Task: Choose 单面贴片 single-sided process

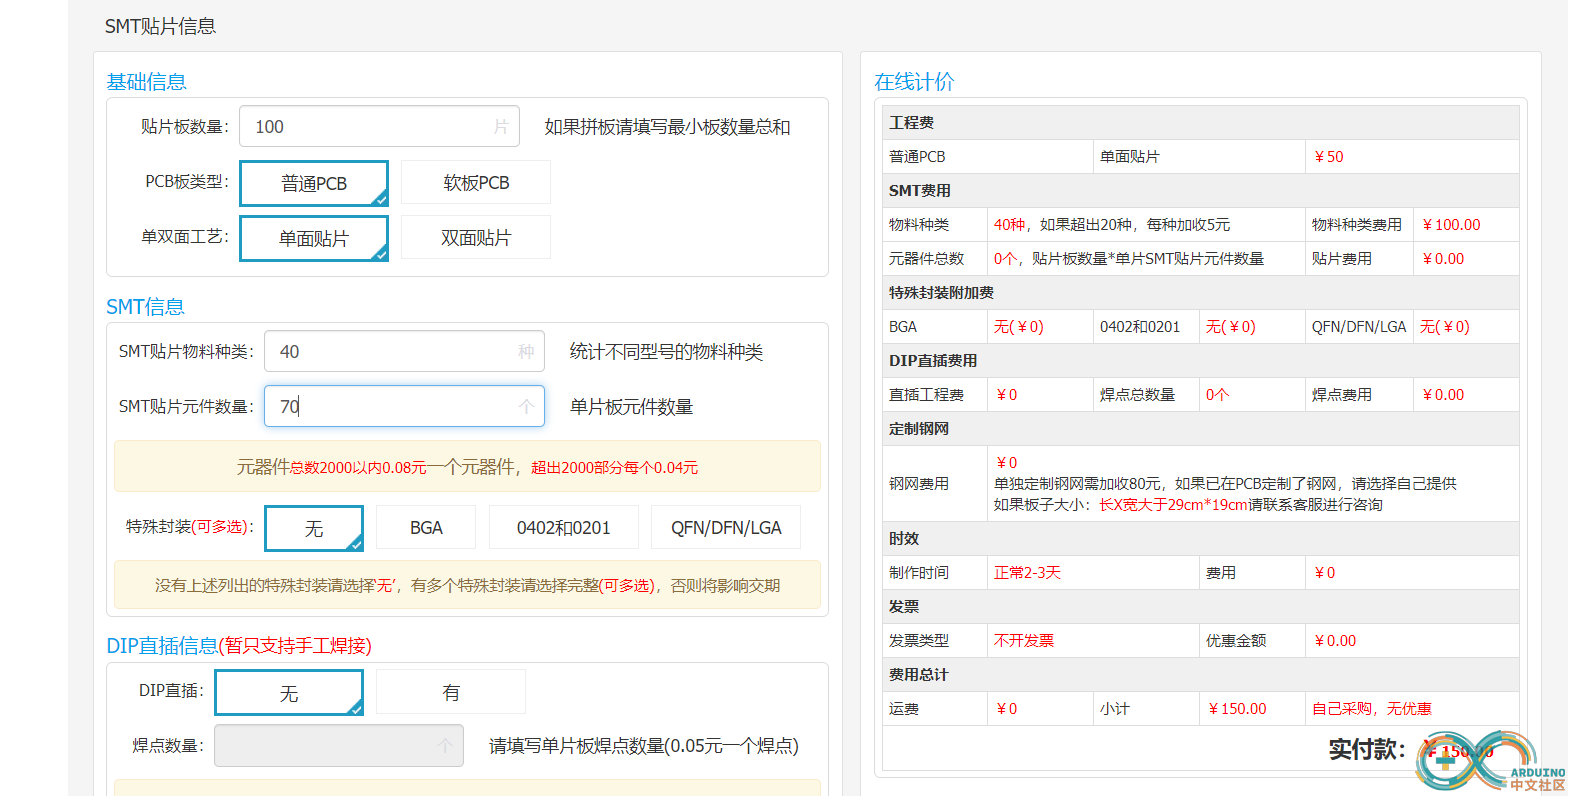Action: 314,238
